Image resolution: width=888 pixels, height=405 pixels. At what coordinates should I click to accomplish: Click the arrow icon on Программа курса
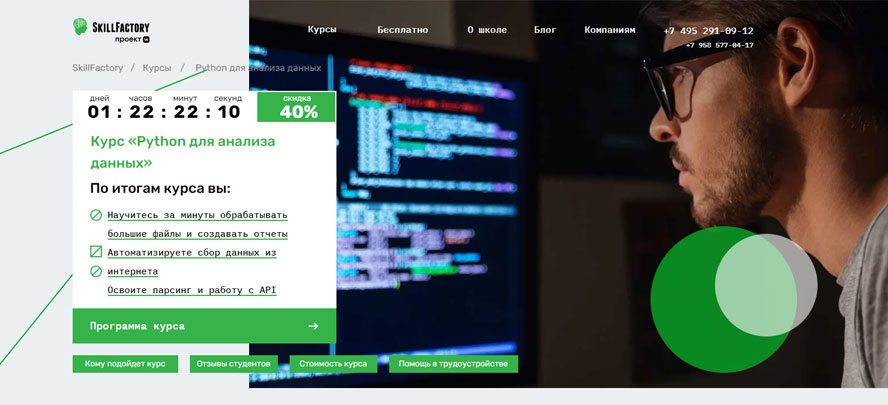point(313,326)
